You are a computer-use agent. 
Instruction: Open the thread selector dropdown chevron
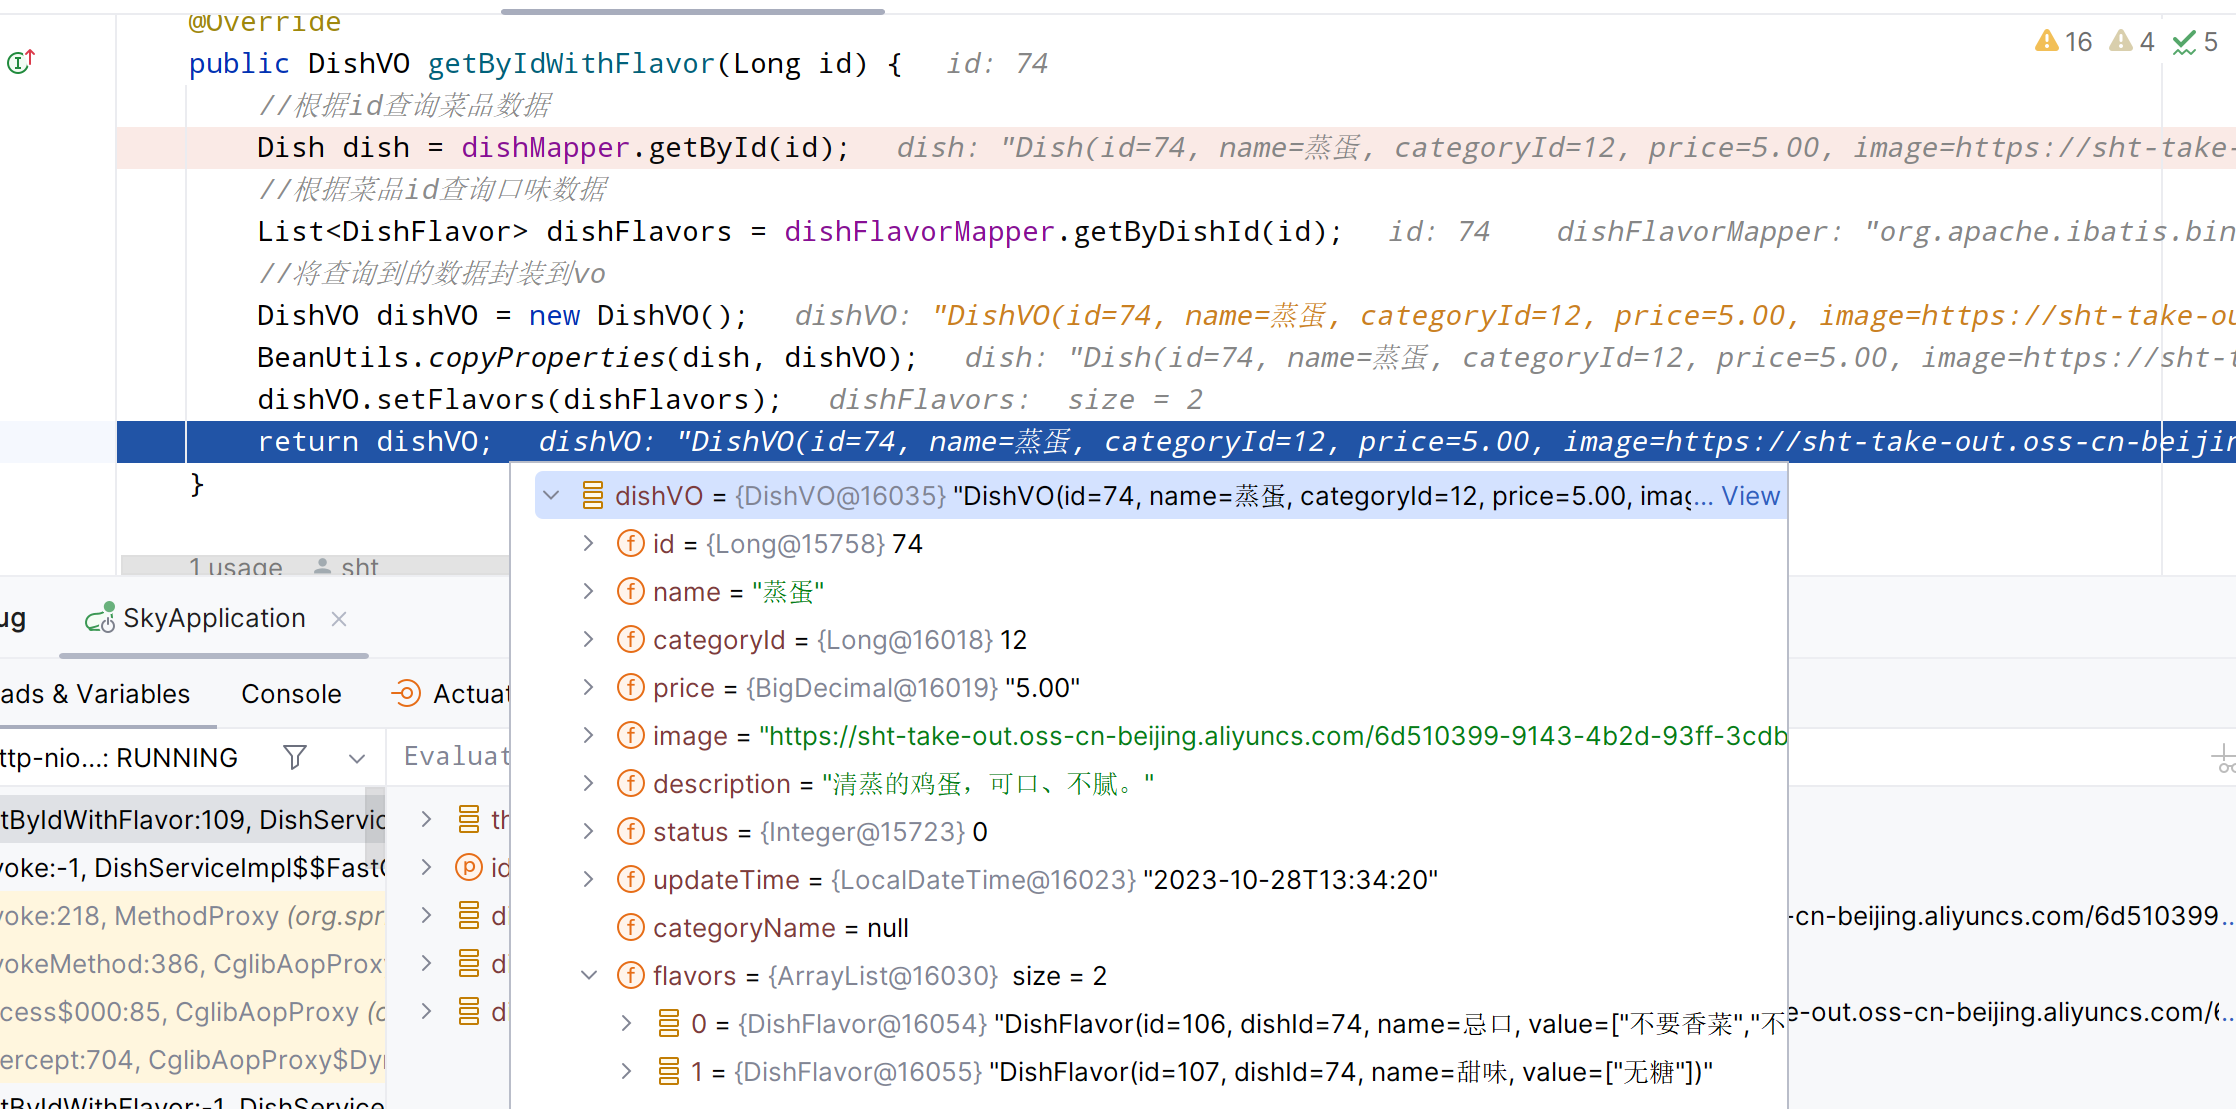(357, 758)
